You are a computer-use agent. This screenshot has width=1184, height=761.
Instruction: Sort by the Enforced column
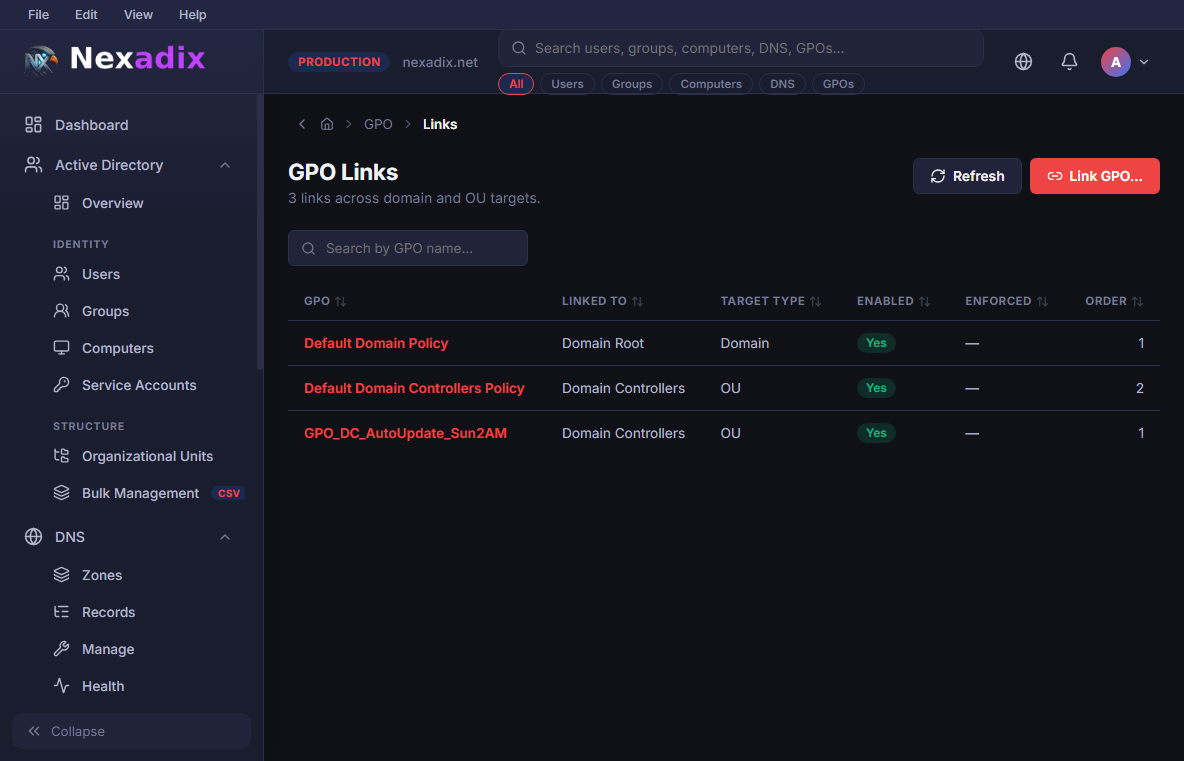point(1007,301)
